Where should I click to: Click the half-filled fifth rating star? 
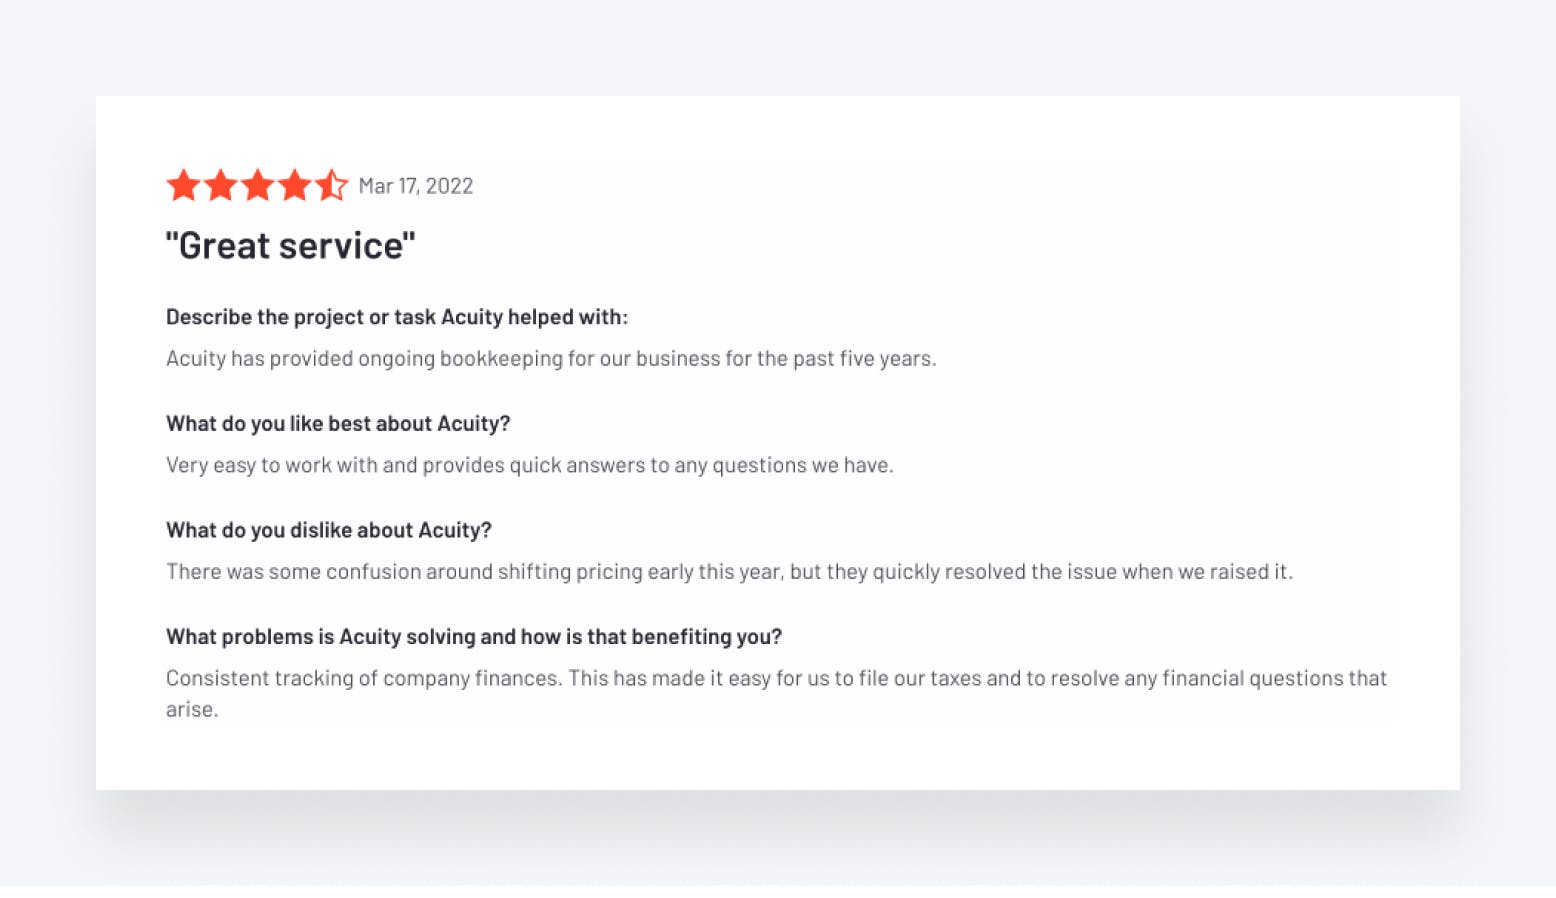tap(331, 186)
